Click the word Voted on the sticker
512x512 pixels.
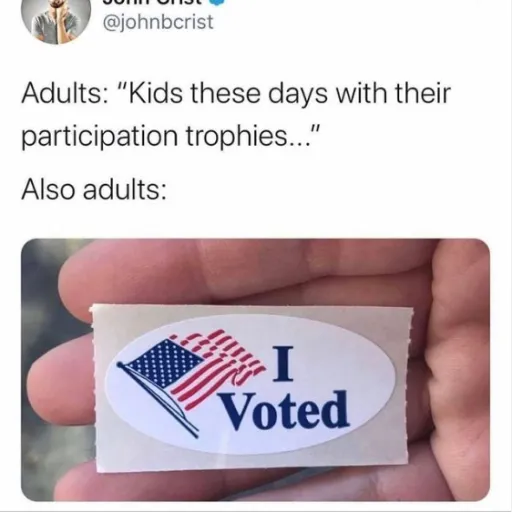(285, 411)
